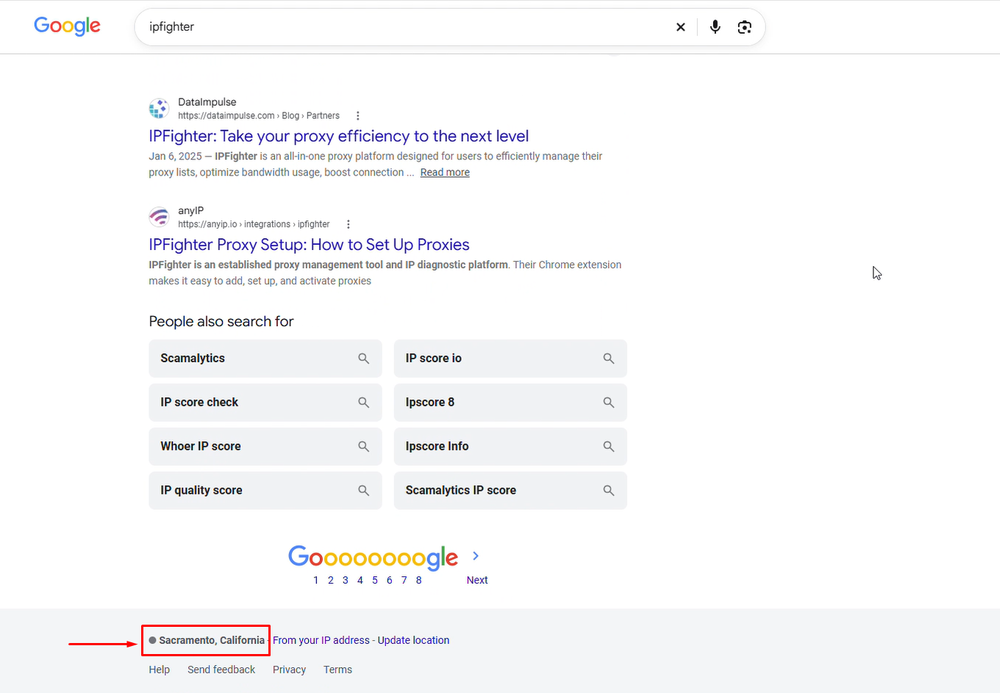The image size is (1000, 693).
Task: Go to results page 8
Action: pyautogui.click(x=418, y=580)
